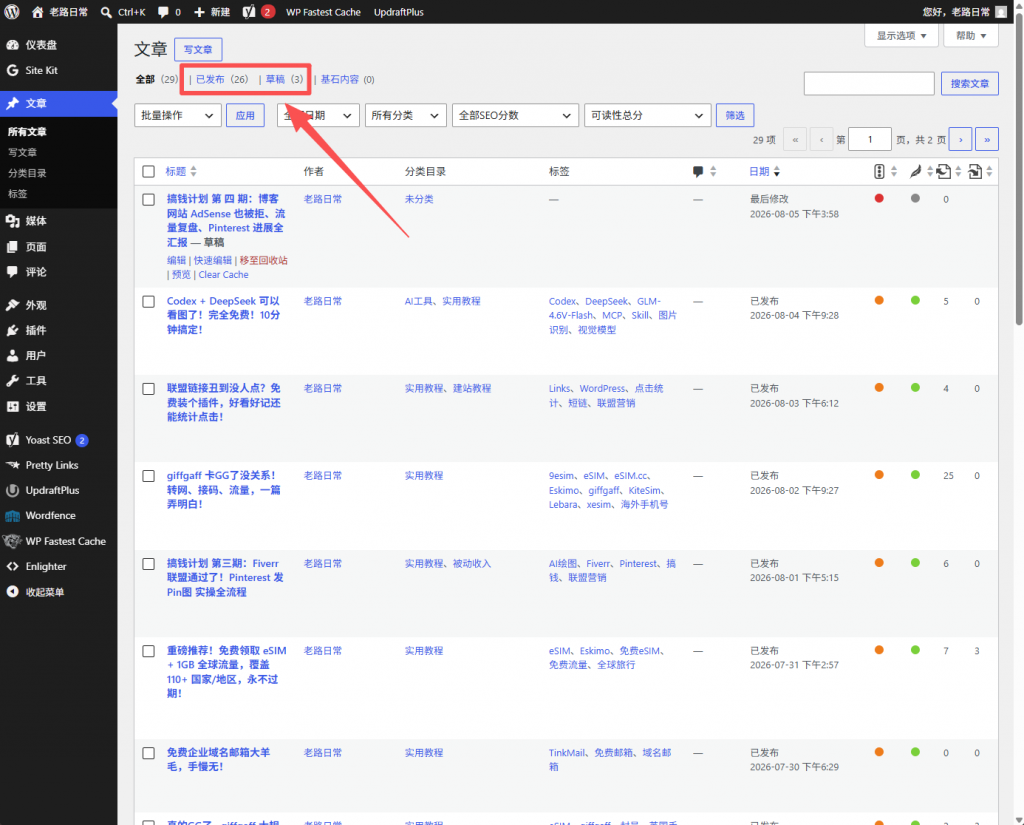Open the WordPress logo menu

pos(12,12)
